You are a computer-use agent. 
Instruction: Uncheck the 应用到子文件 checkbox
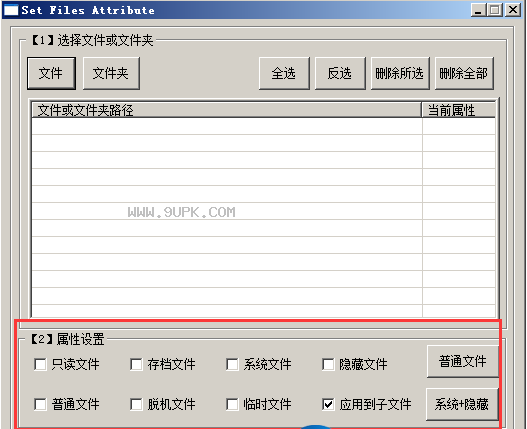(328, 404)
